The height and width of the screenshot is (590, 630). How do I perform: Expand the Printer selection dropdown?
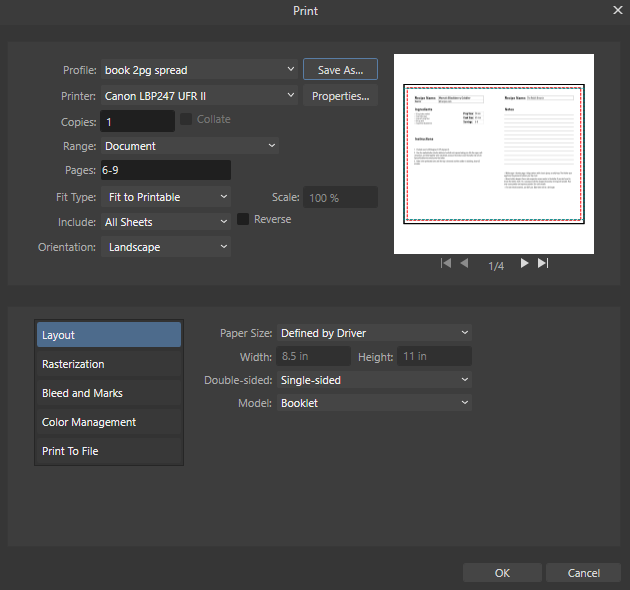[199, 96]
